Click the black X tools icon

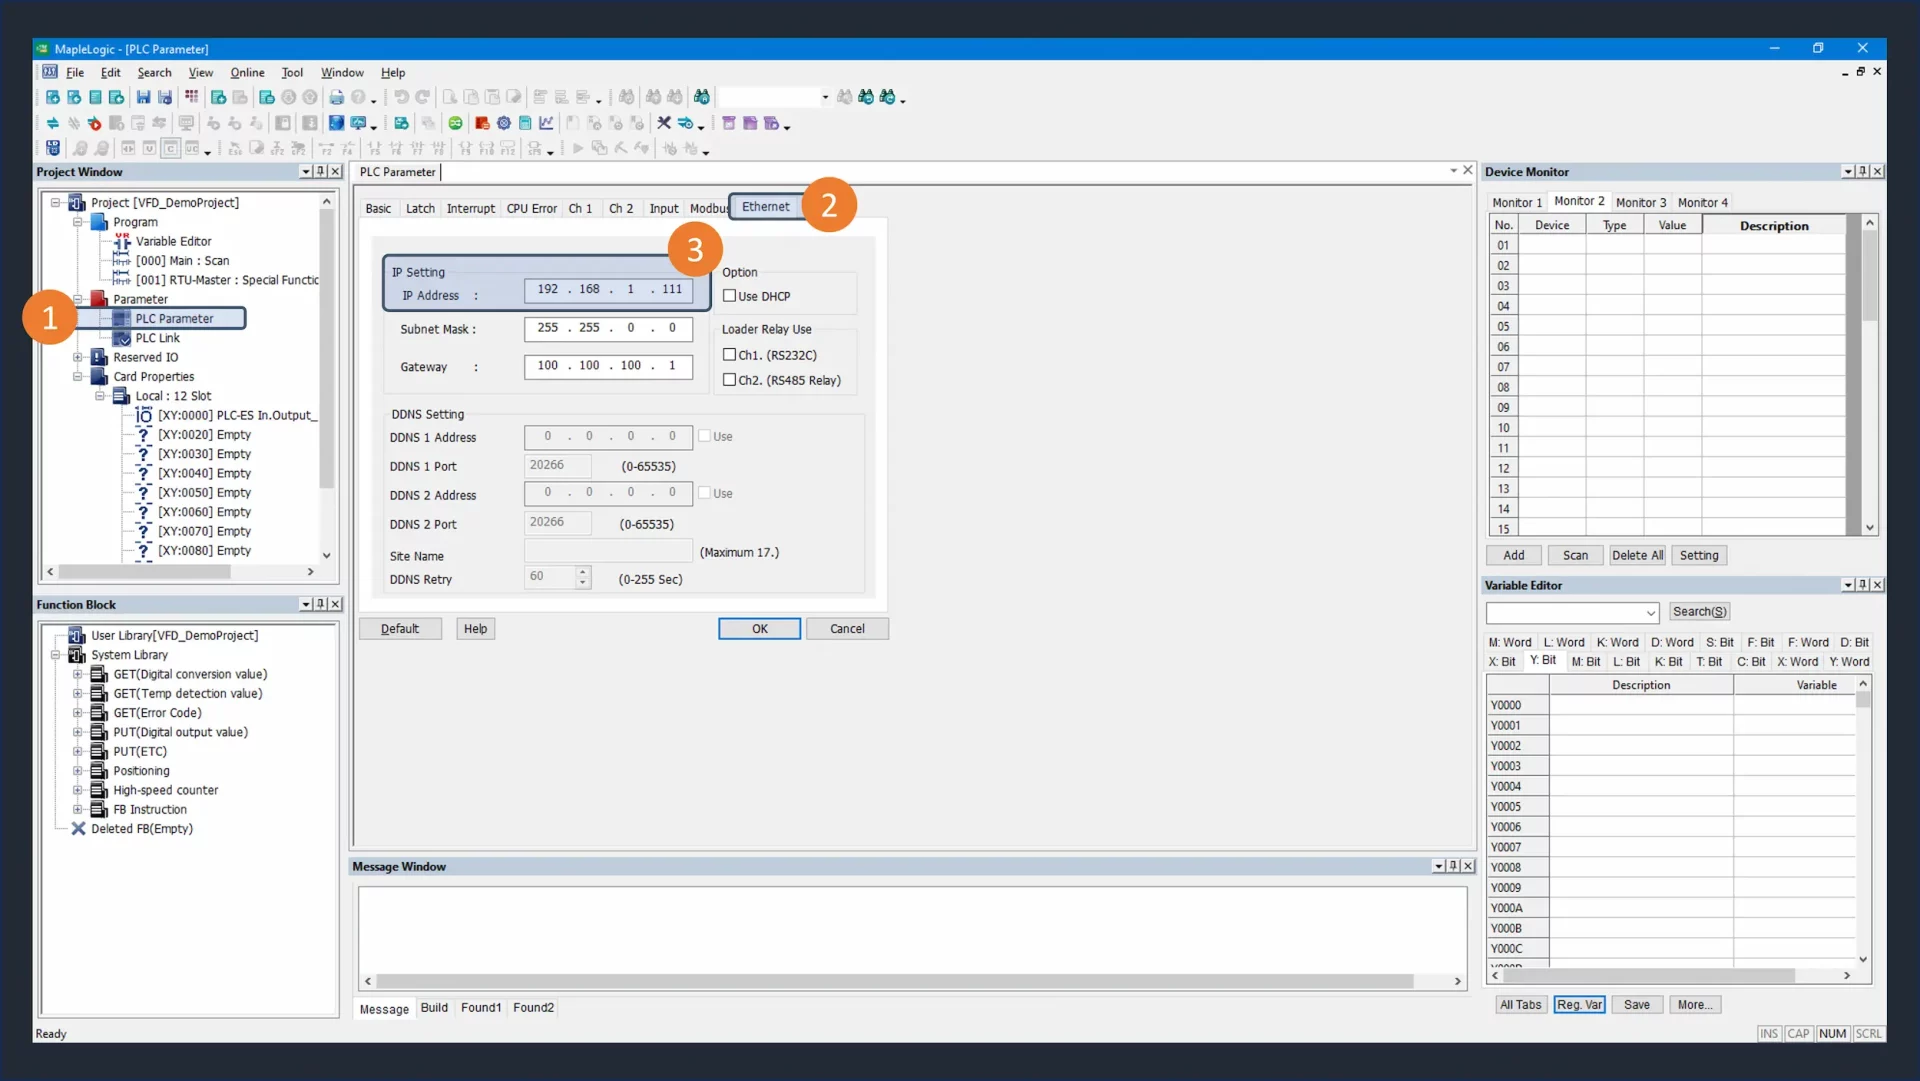pyautogui.click(x=663, y=123)
